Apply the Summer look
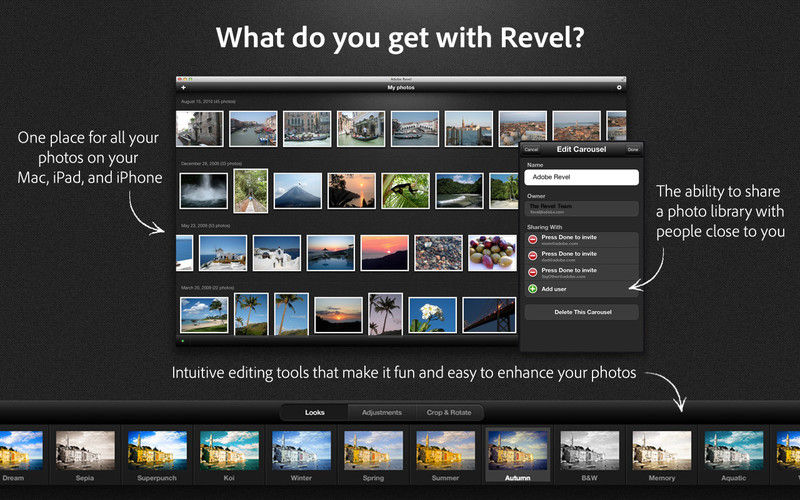This screenshot has height=500, width=800. 445,451
